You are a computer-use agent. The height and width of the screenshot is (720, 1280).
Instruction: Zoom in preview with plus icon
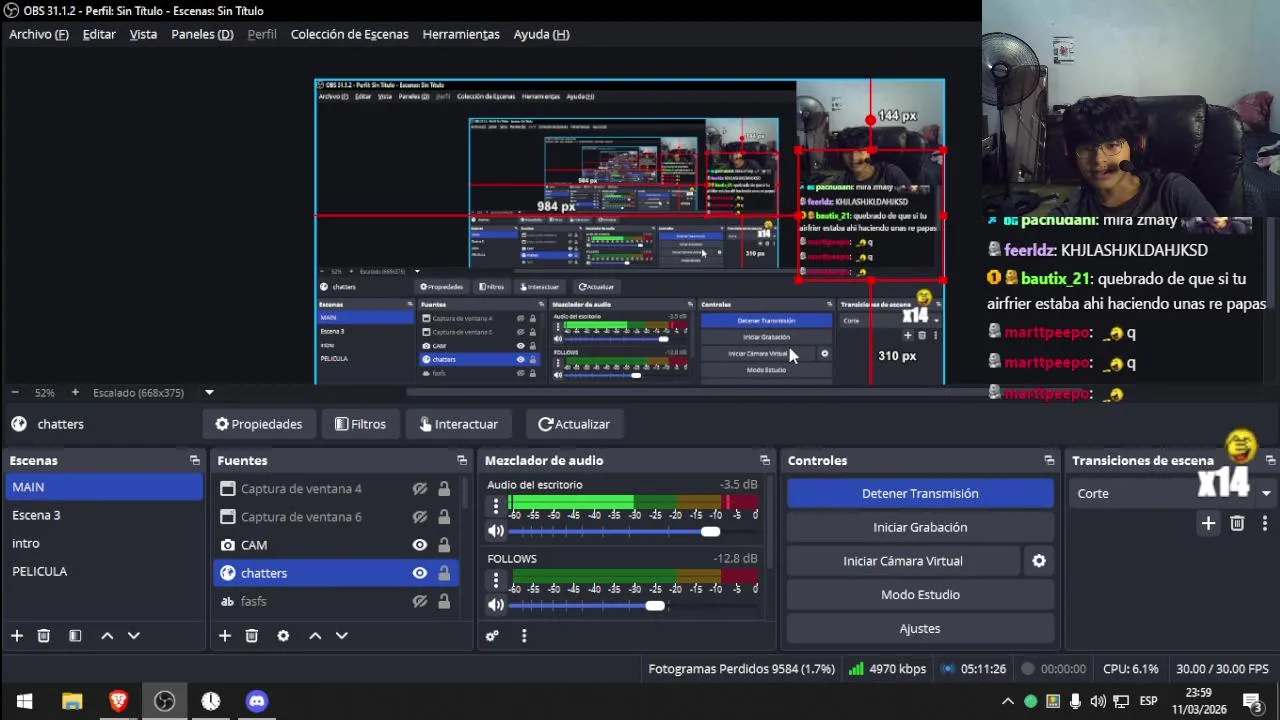click(75, 393)
